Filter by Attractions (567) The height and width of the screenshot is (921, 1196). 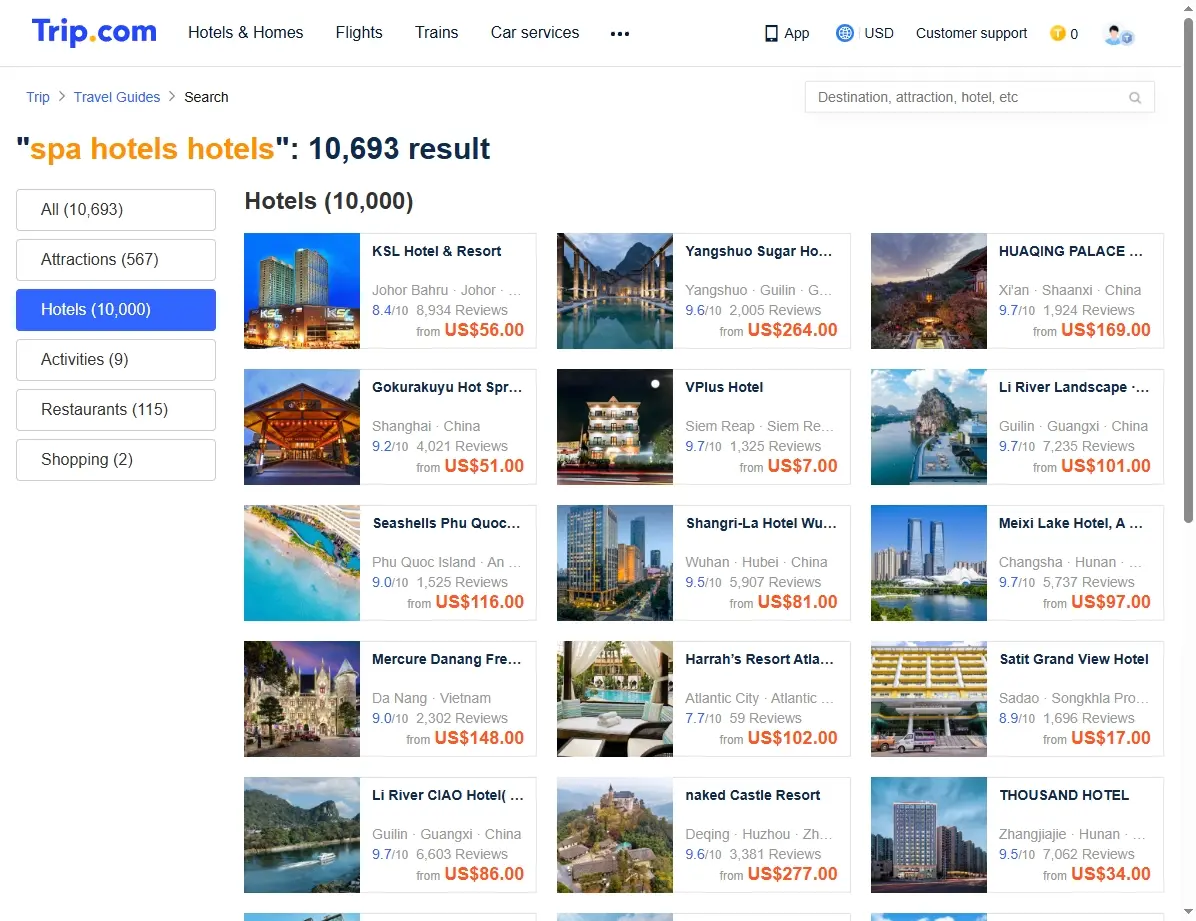(x=116, y=259)
